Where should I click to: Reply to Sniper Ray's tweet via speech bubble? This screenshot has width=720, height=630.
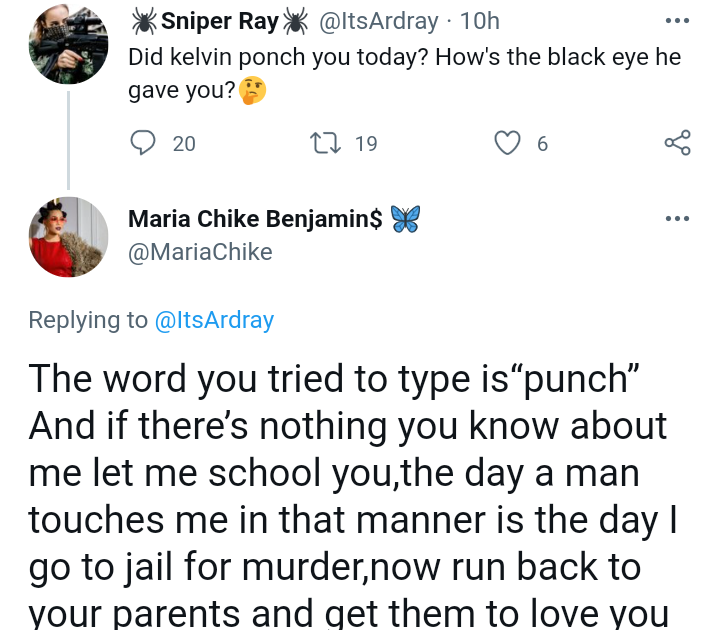pyautogui.click(x=143, y=143)
